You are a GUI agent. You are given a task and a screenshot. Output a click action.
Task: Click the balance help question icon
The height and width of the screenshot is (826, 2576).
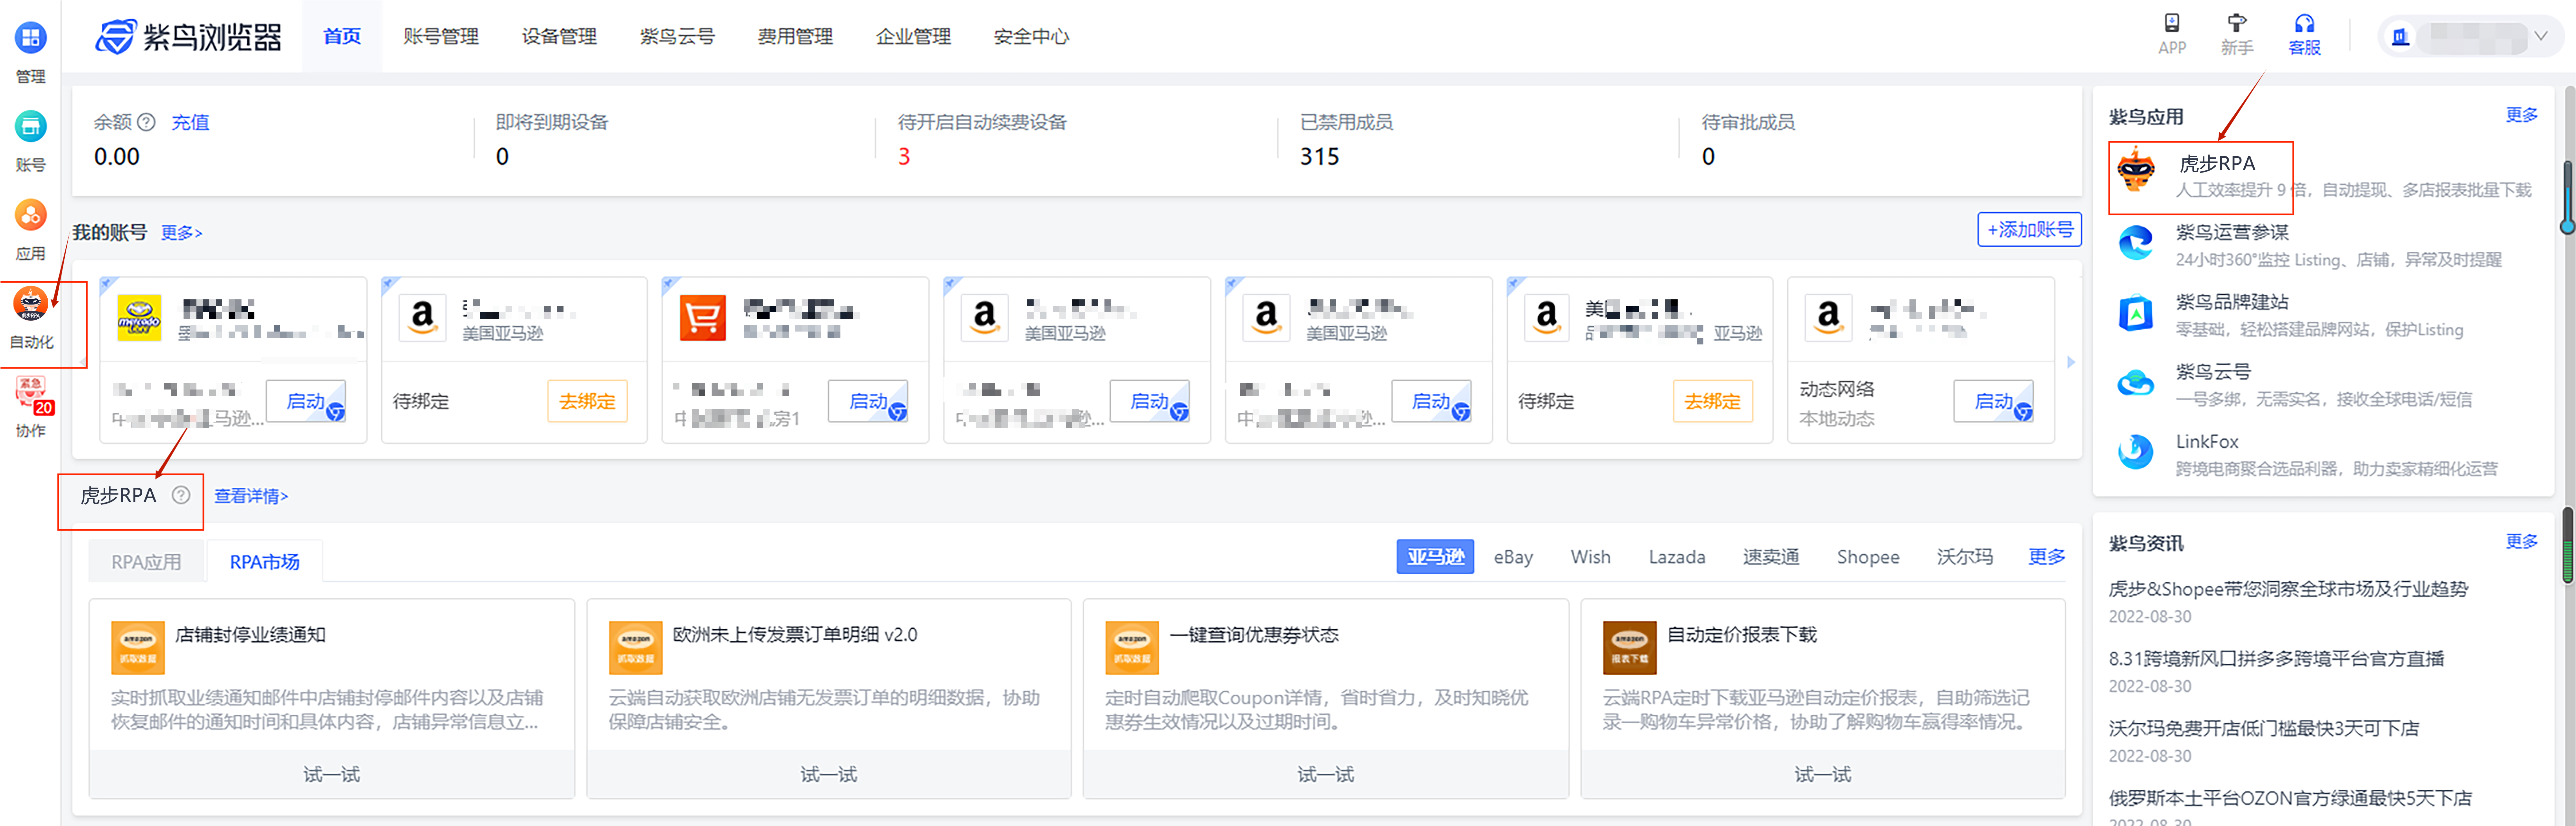pos(146,122)
